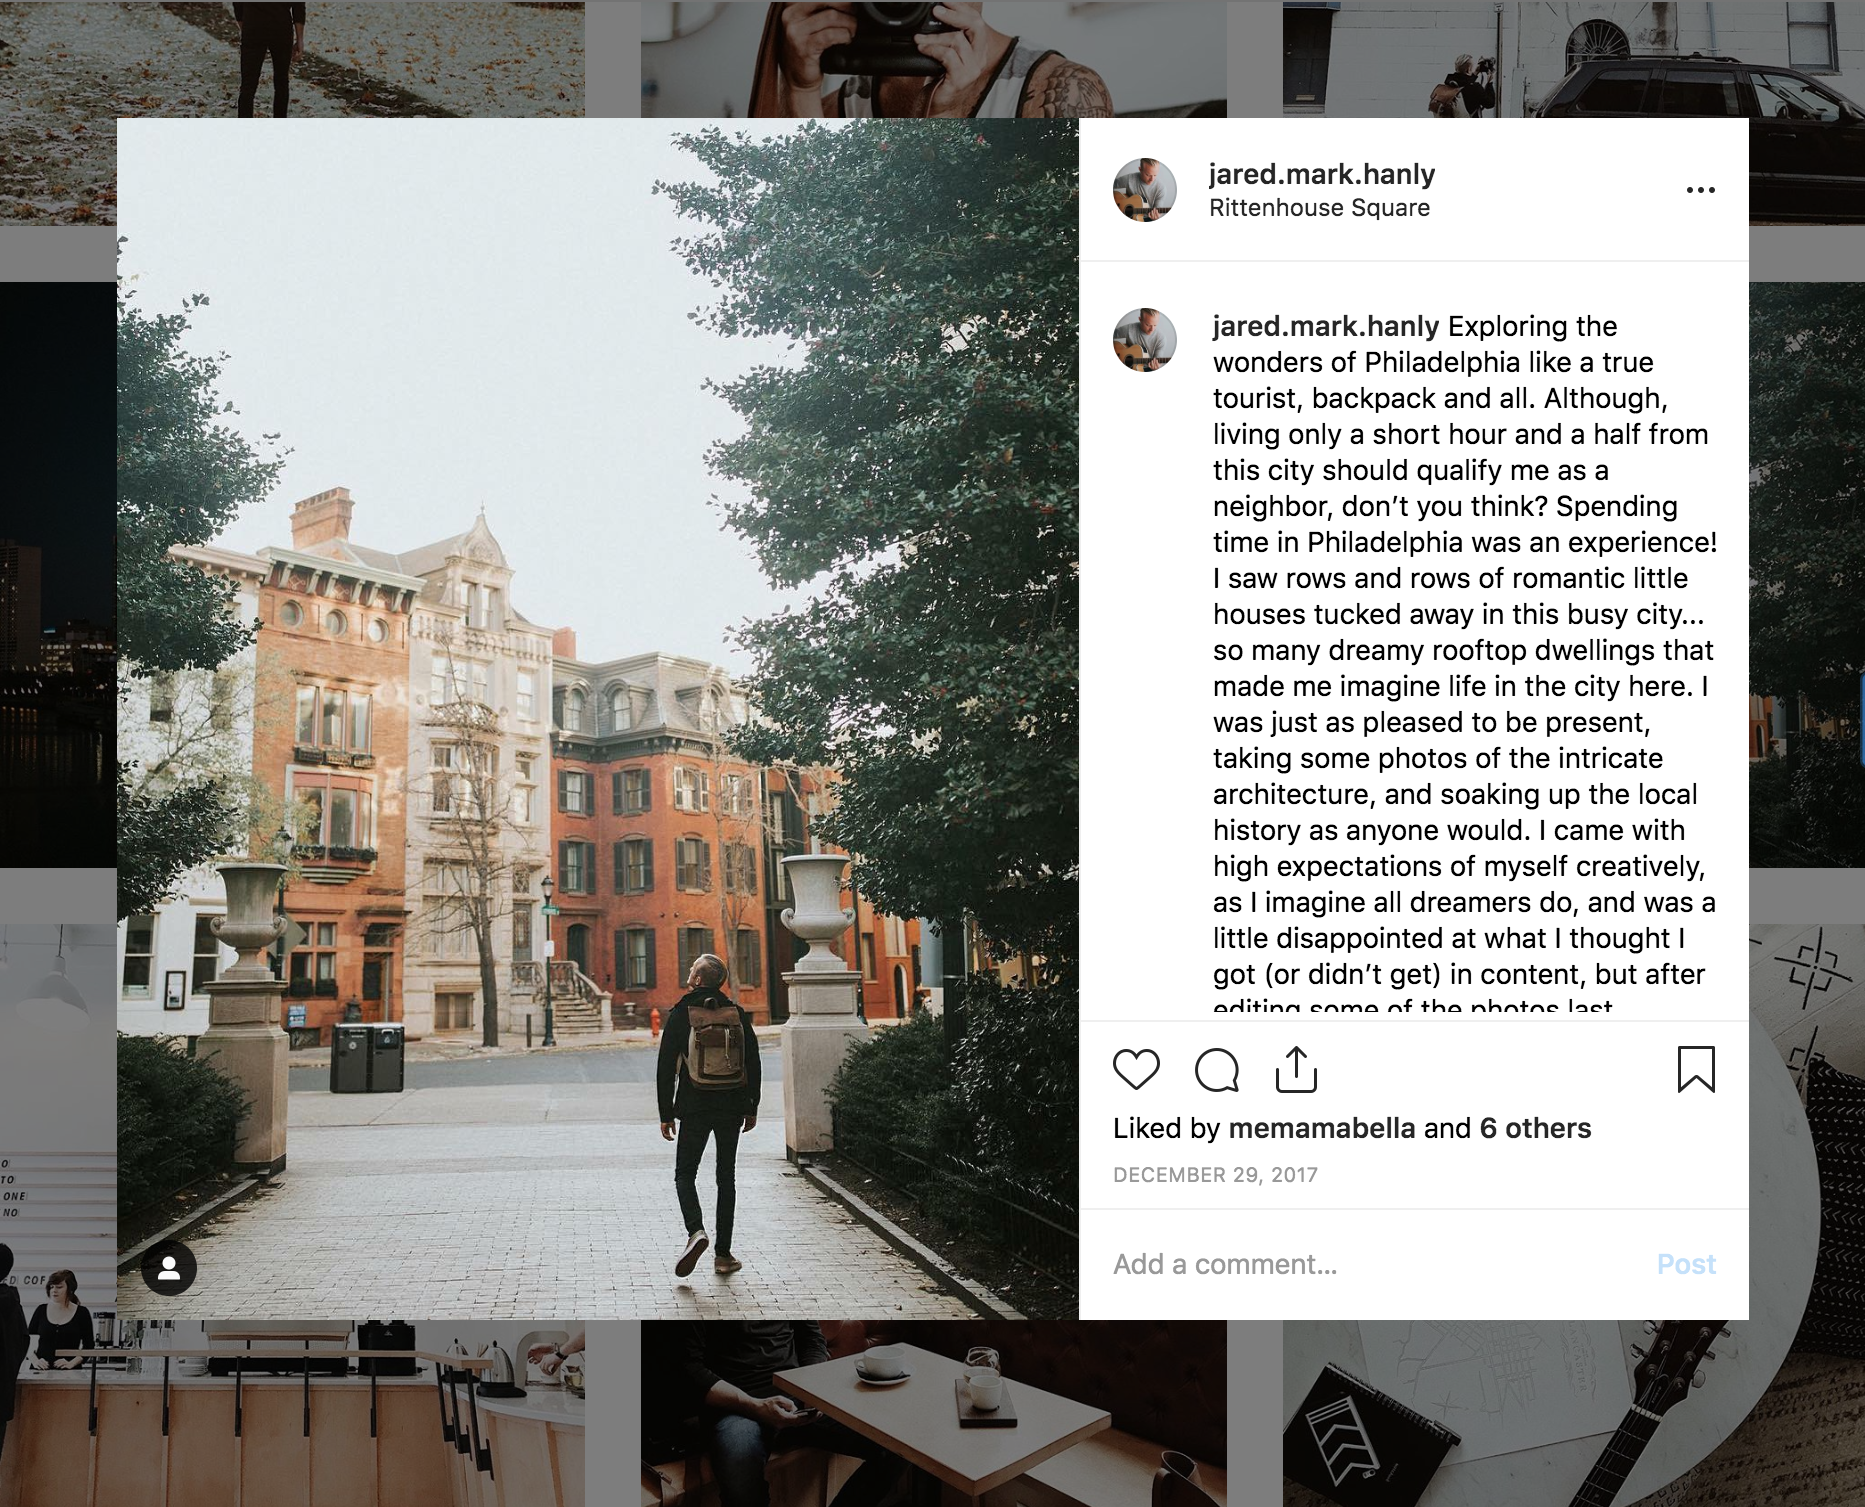Viewport: 1865px width, 1507px height.
Task: Open the avatar beside the caption text
Action: (x=1144, y=340)
